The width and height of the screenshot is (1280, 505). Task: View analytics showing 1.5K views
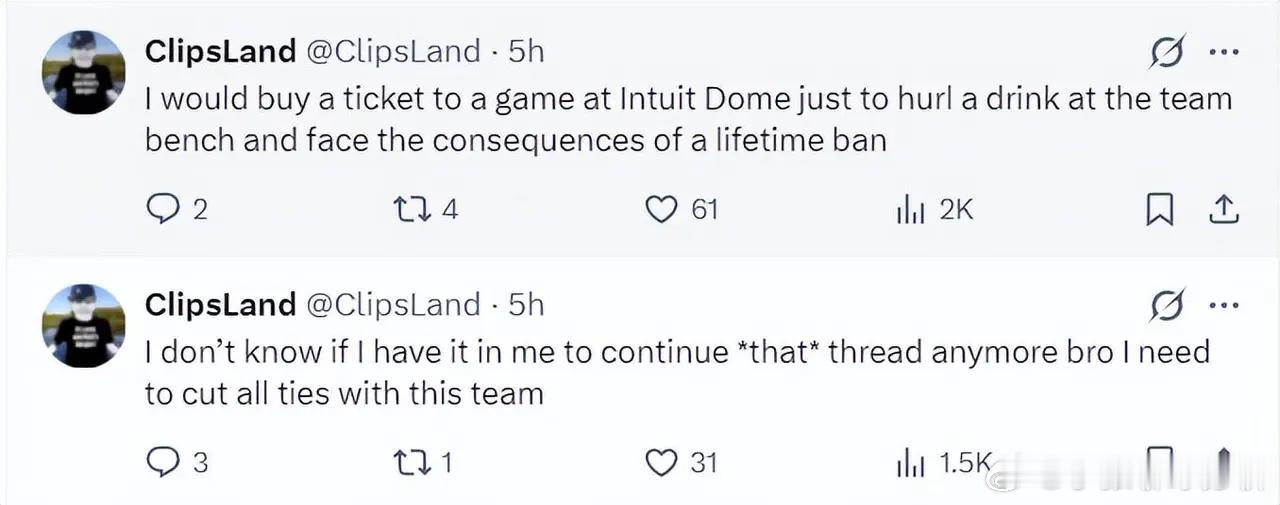click(909, 462)
